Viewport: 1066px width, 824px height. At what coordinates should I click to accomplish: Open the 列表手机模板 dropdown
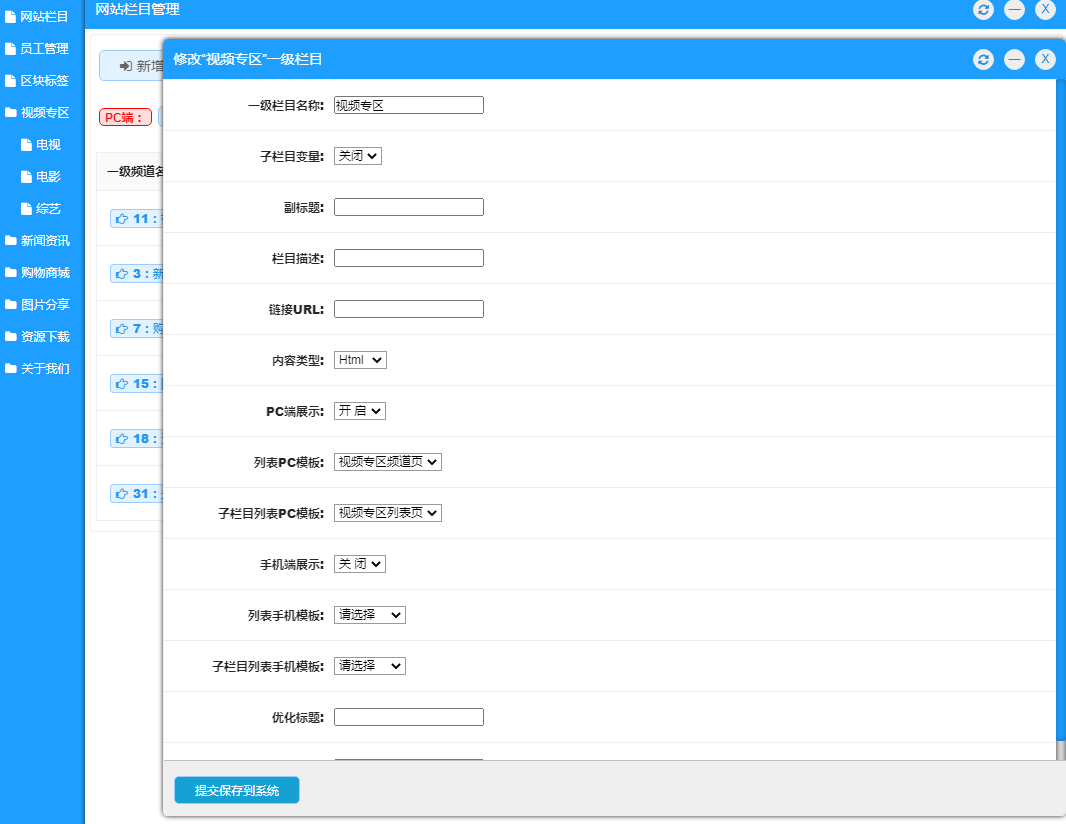tap(370, 615)
